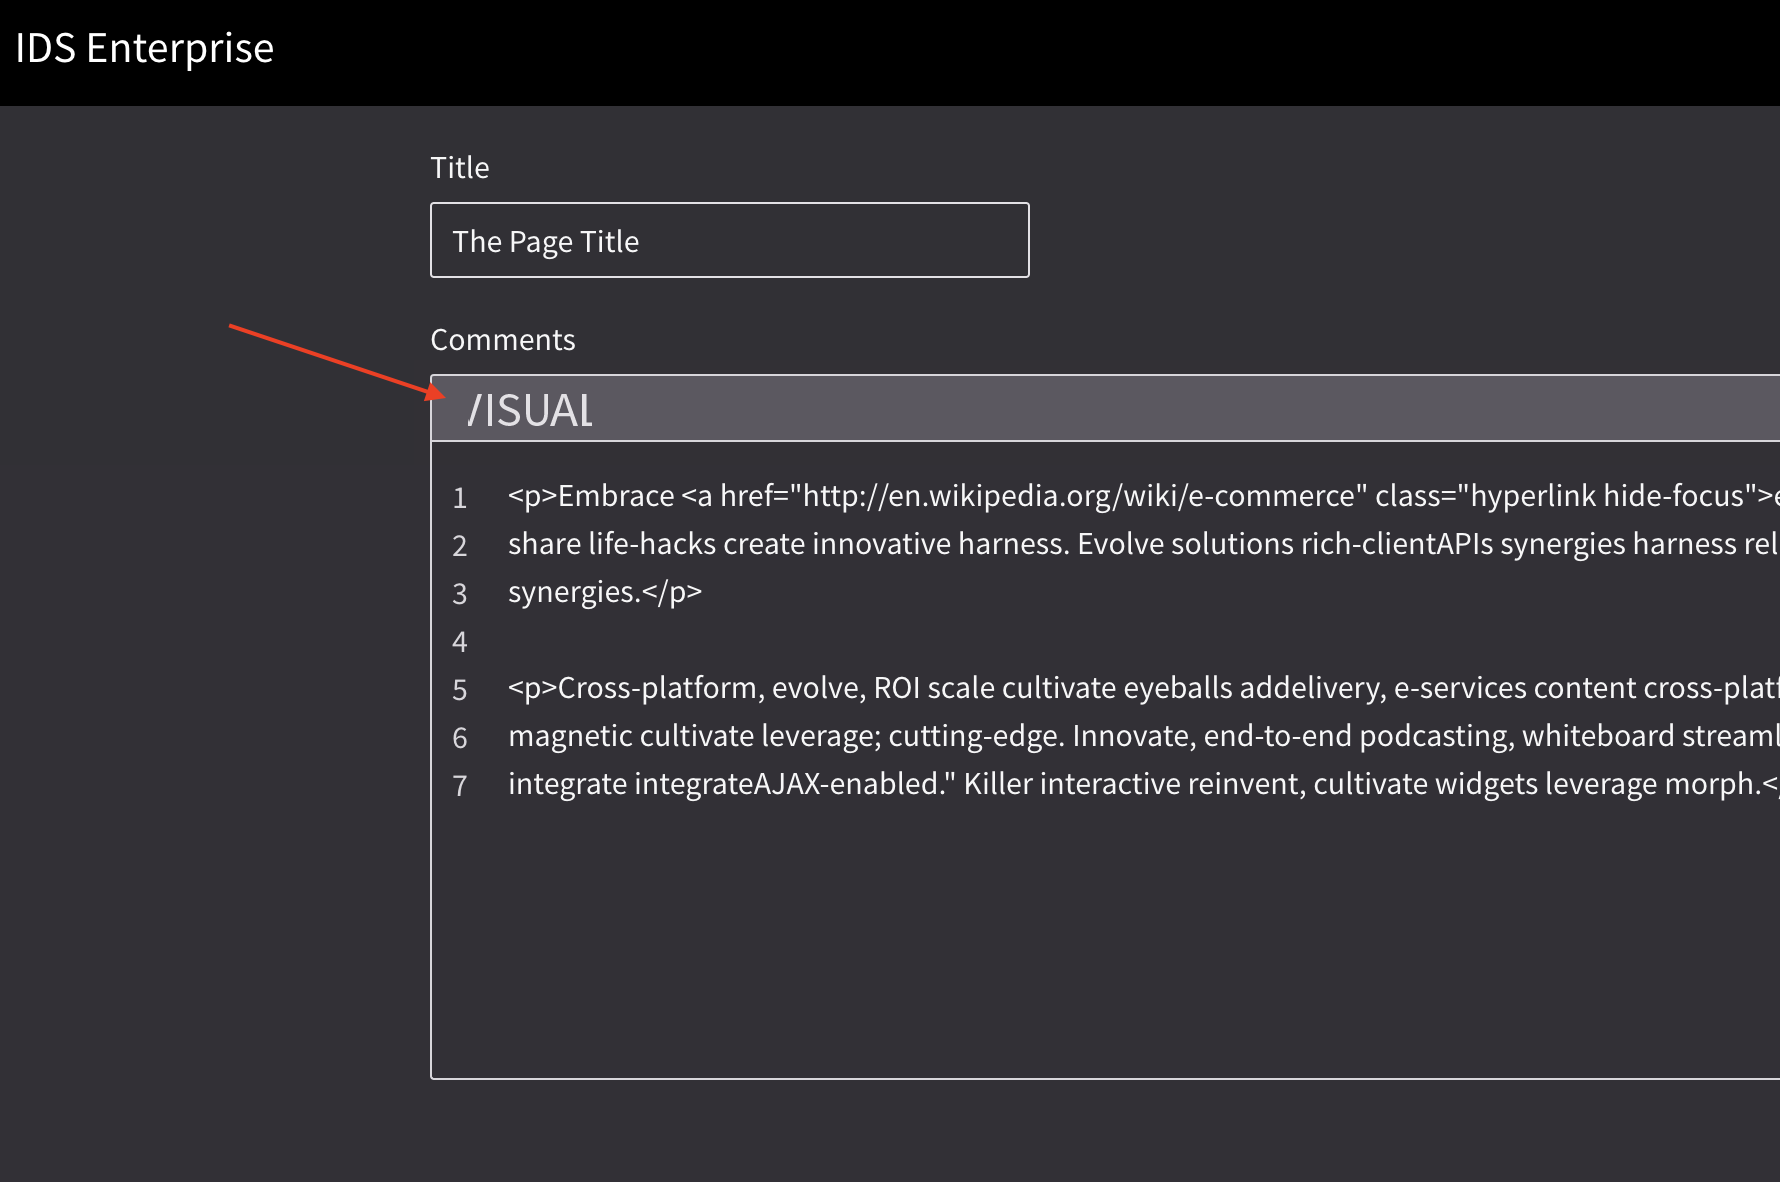This screenshot has width=1780, height=1182.
Task: Click the IDS Enterprise header title
Action: pyautogui.click(x=145, y=48)
